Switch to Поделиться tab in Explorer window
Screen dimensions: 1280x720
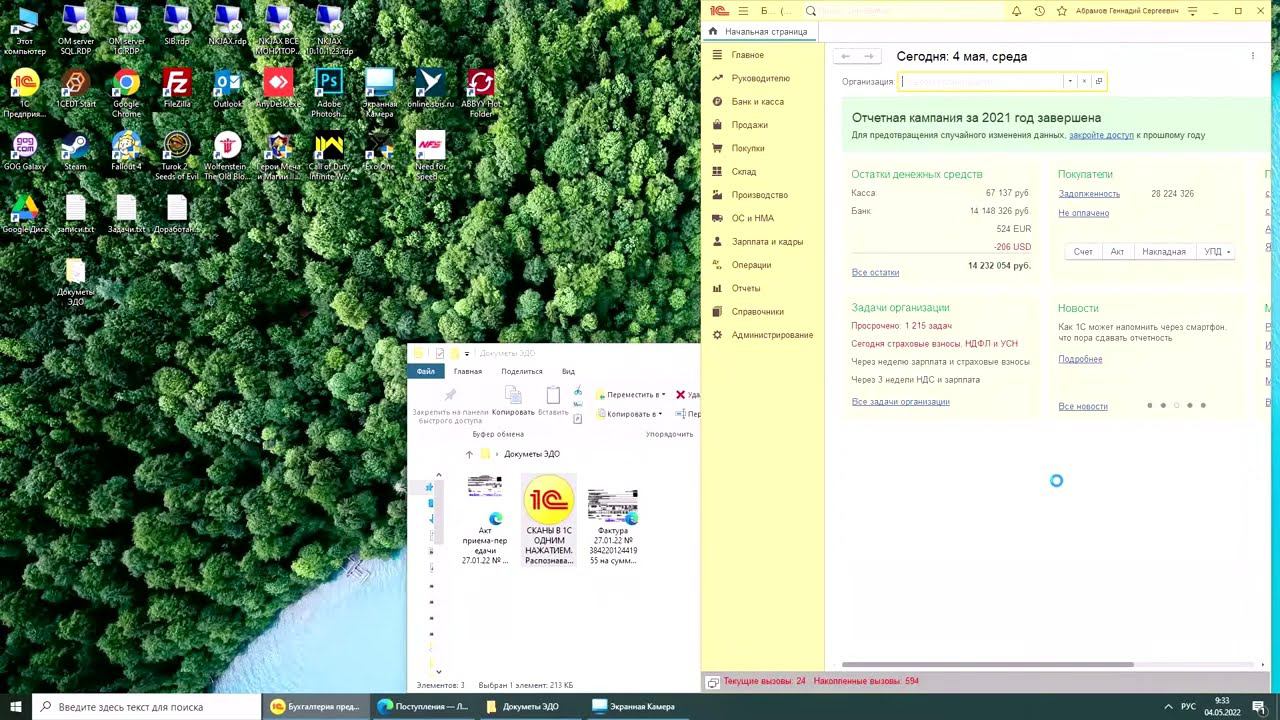pos(522,371)
